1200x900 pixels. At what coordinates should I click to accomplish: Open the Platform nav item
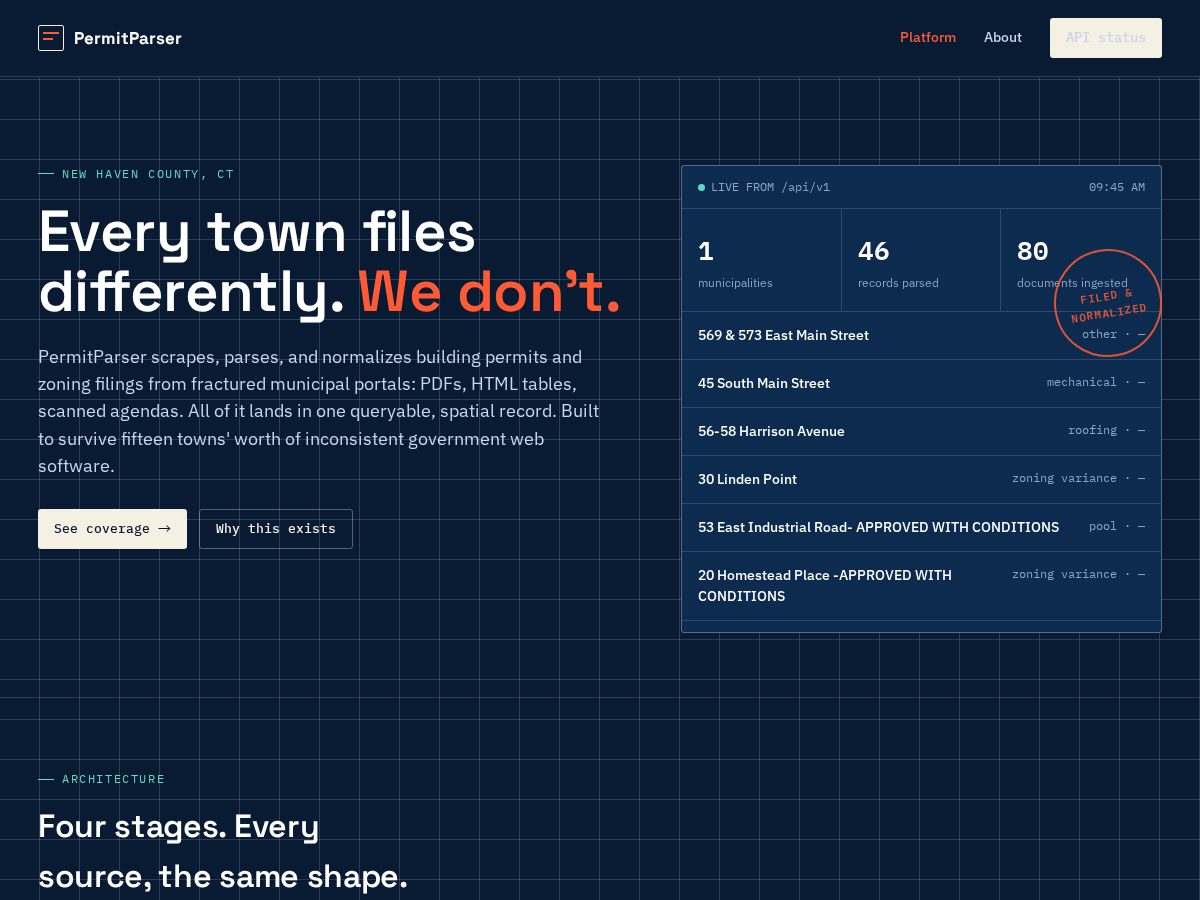point(928,37)
